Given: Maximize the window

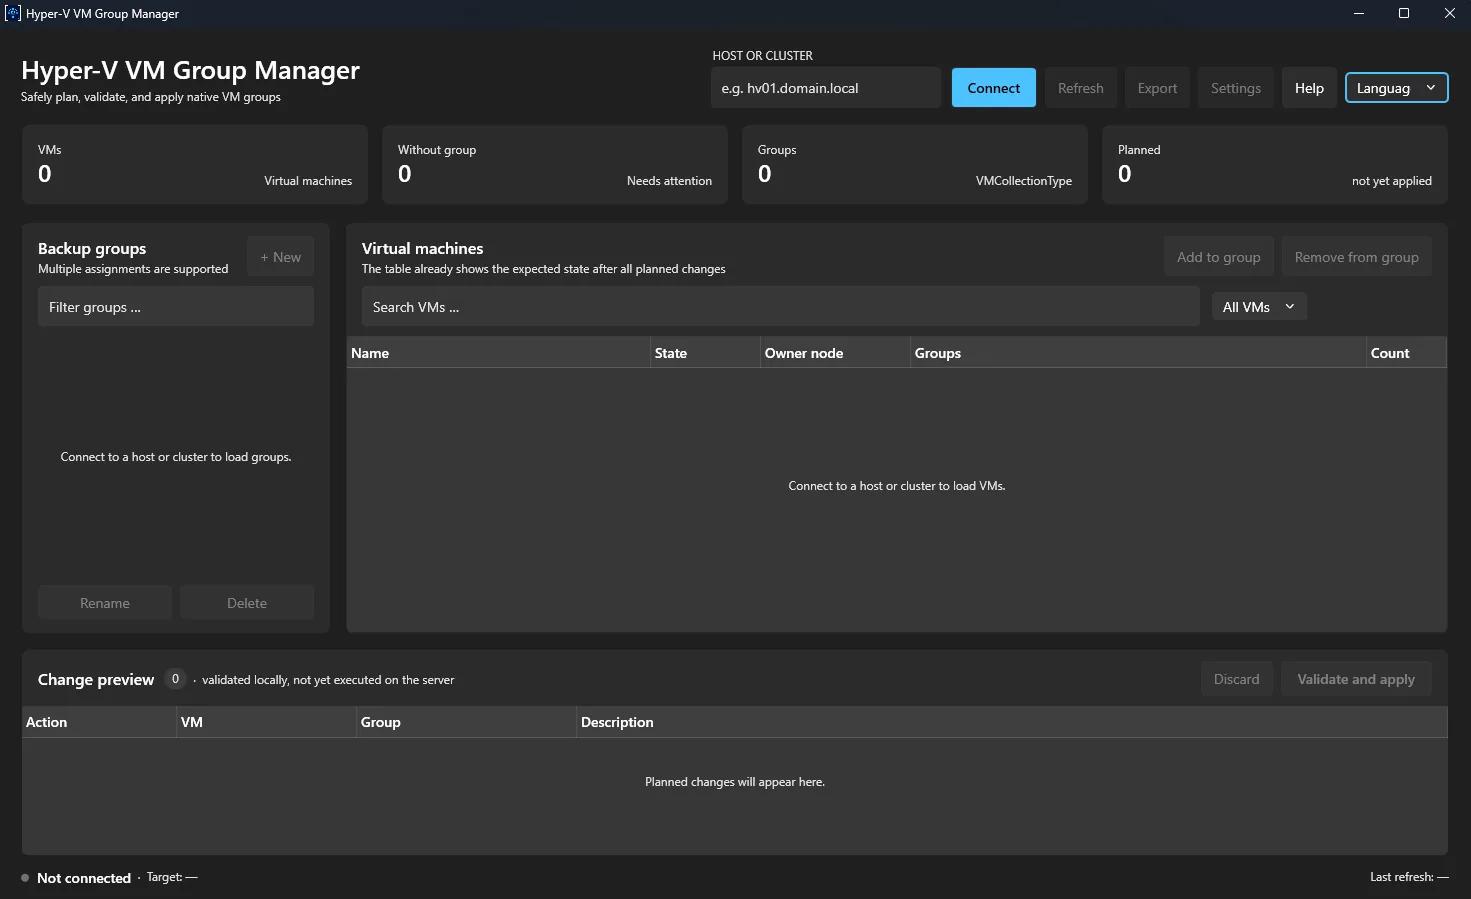Looking at the screenshot, I should [x=1404, y=14].
